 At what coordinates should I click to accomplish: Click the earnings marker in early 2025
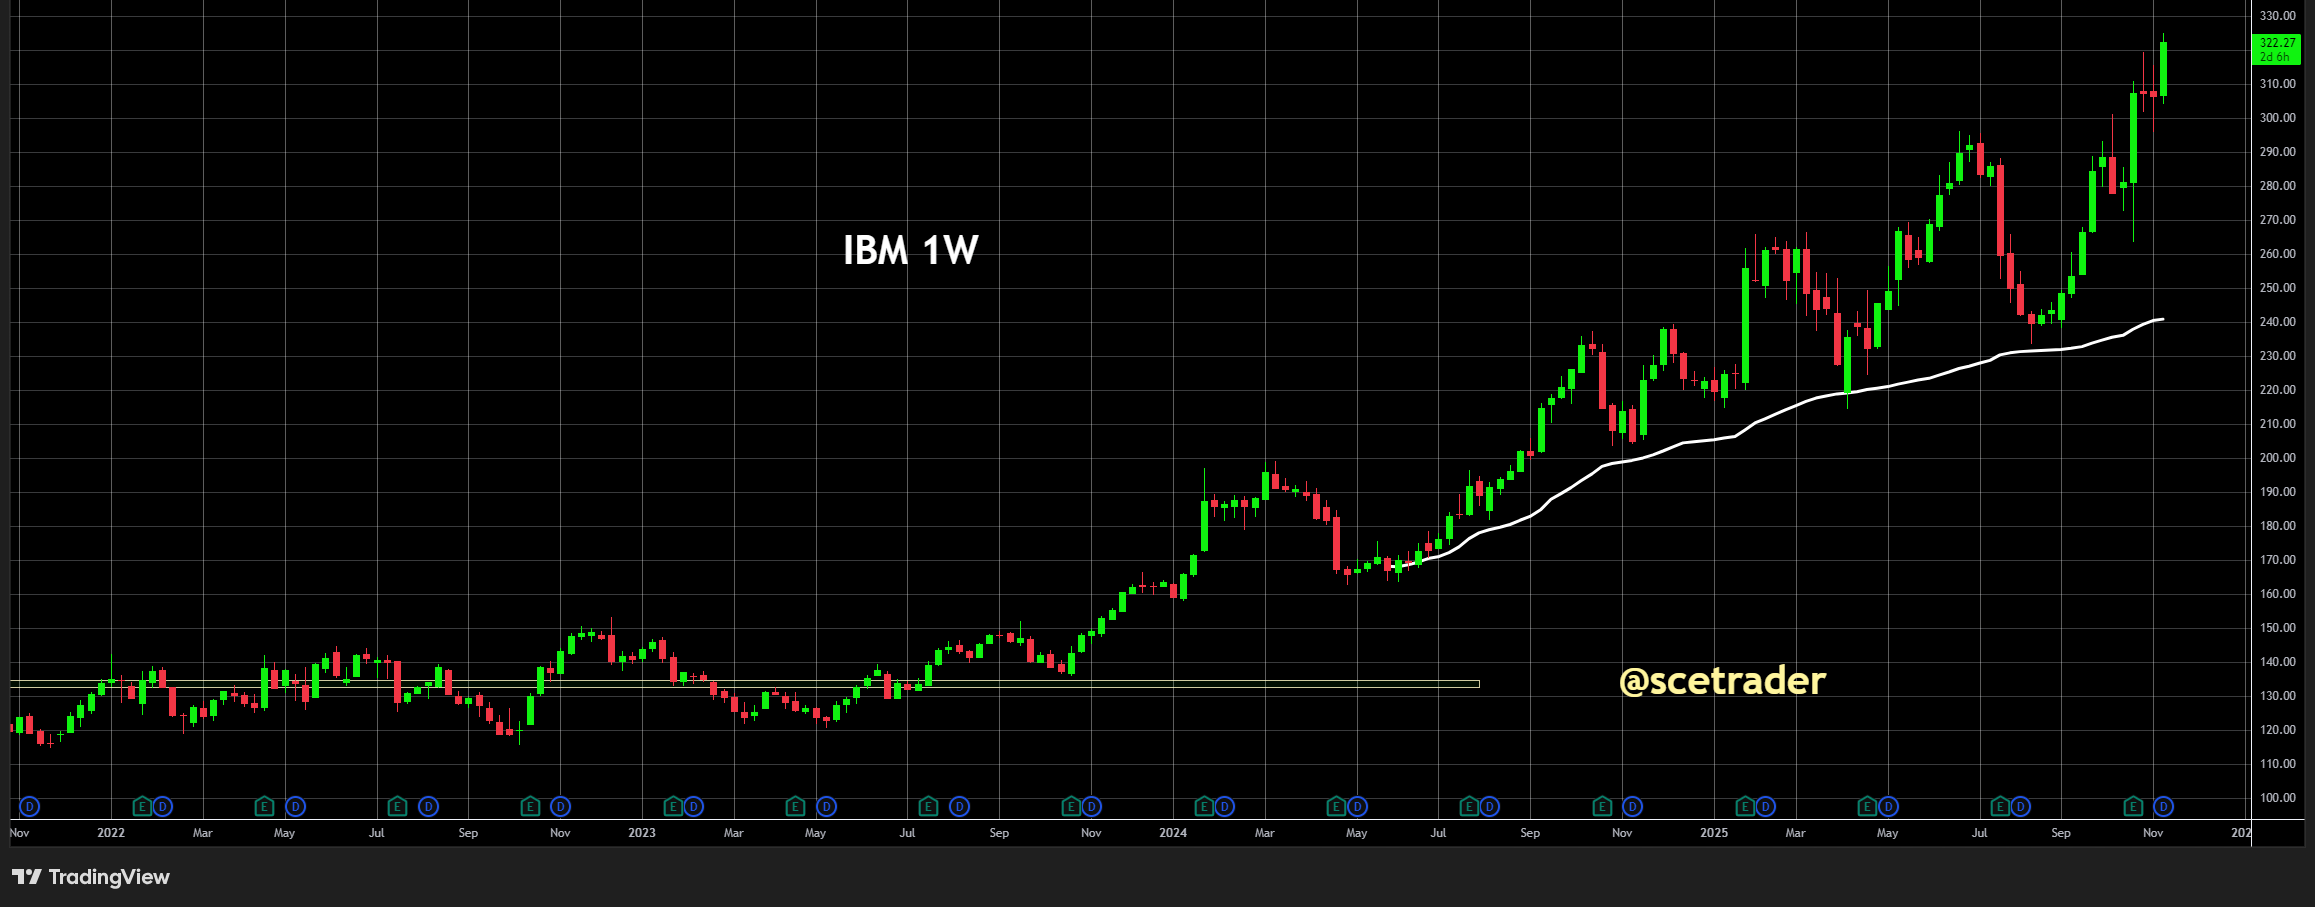1745,806
